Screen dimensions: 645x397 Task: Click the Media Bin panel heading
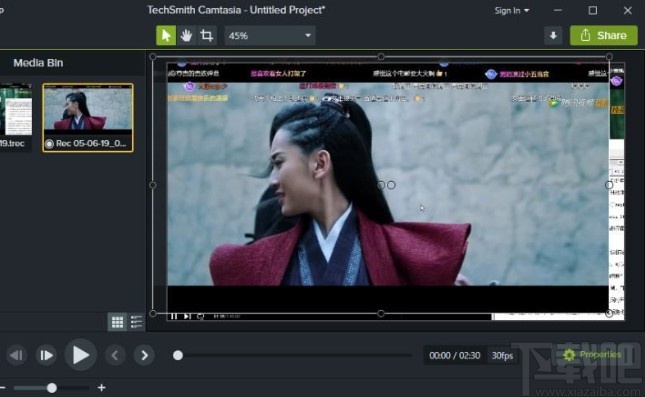(38, 63)
